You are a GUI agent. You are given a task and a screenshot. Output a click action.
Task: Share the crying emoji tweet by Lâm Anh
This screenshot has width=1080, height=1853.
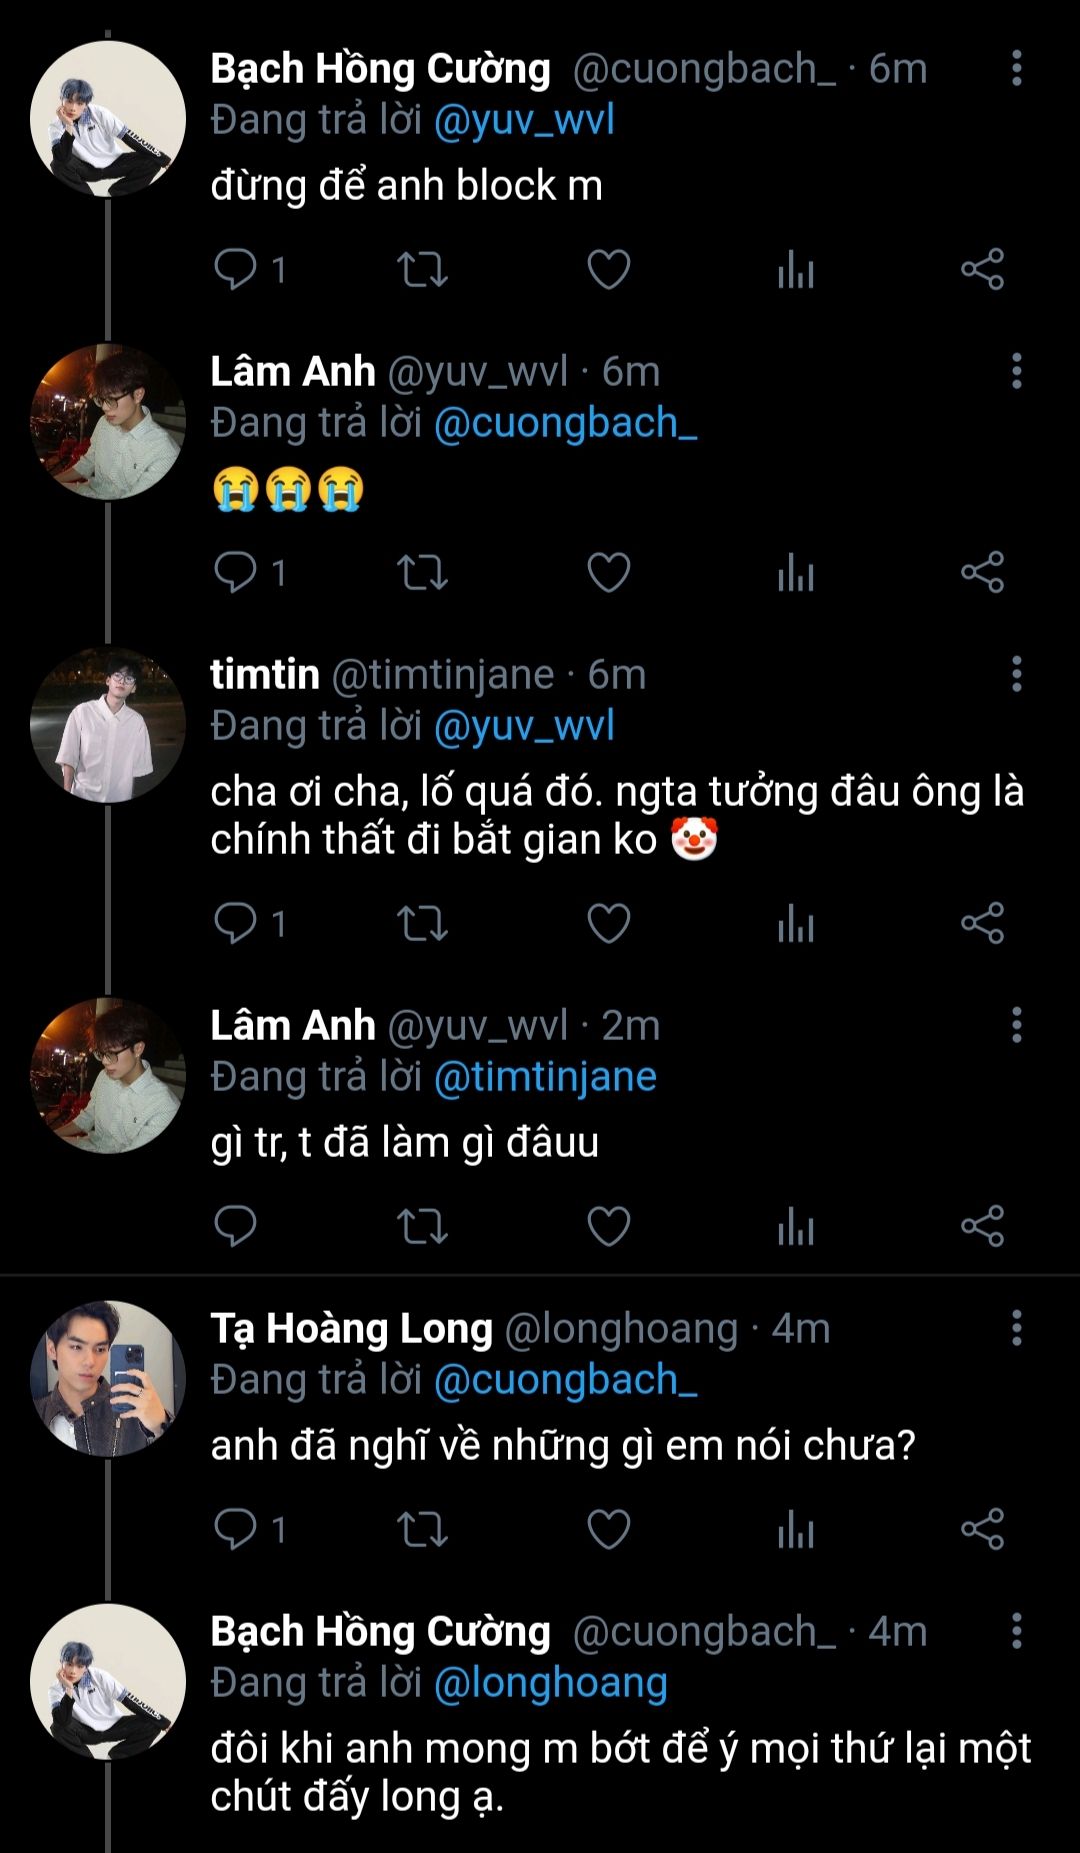982,573
